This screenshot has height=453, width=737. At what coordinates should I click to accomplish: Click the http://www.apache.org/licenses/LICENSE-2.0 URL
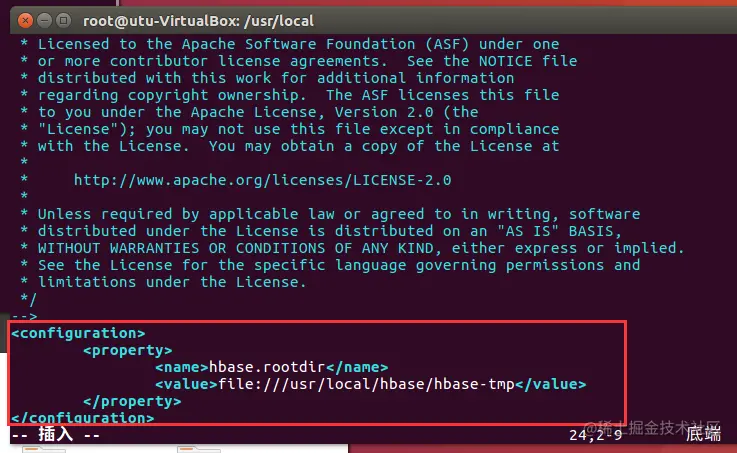pos(262,180)
